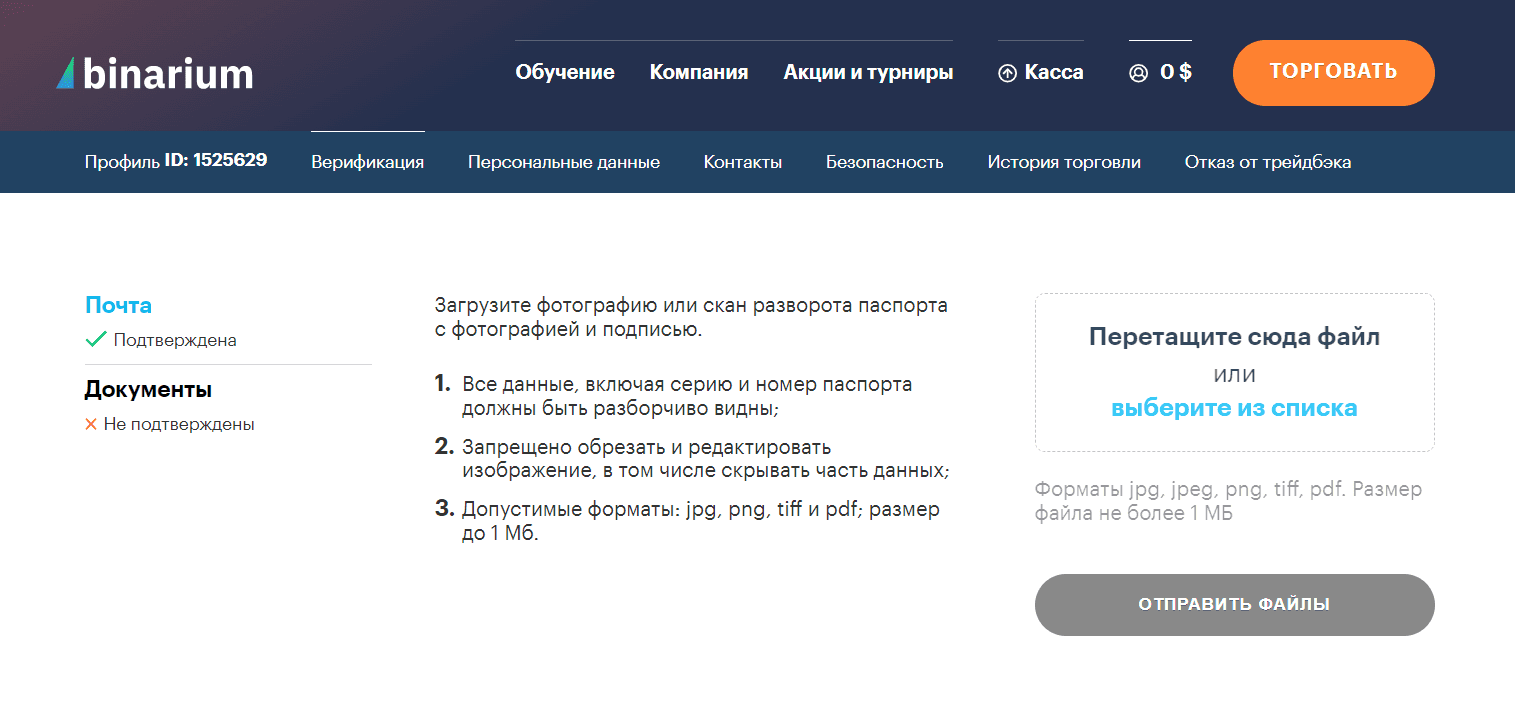Click the user account balance icon

click(1138, 73)
